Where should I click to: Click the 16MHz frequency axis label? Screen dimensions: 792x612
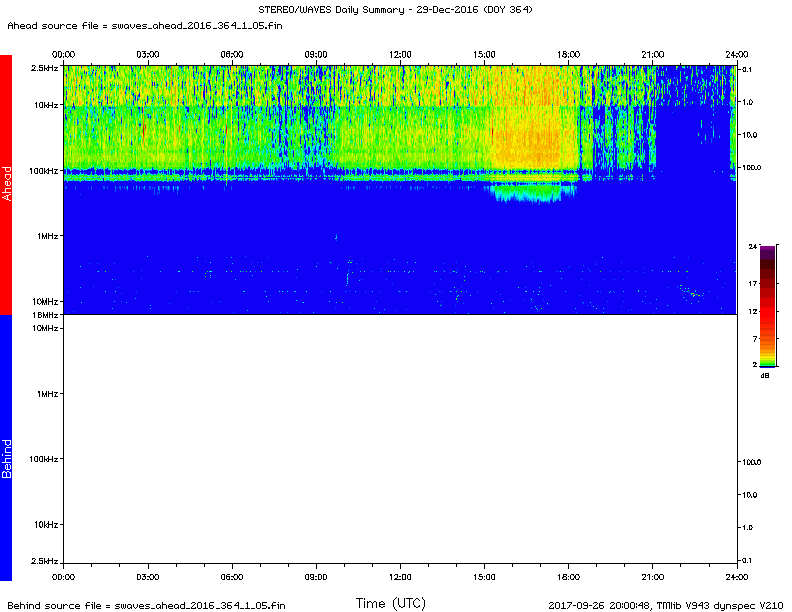[x=45, y=315]
